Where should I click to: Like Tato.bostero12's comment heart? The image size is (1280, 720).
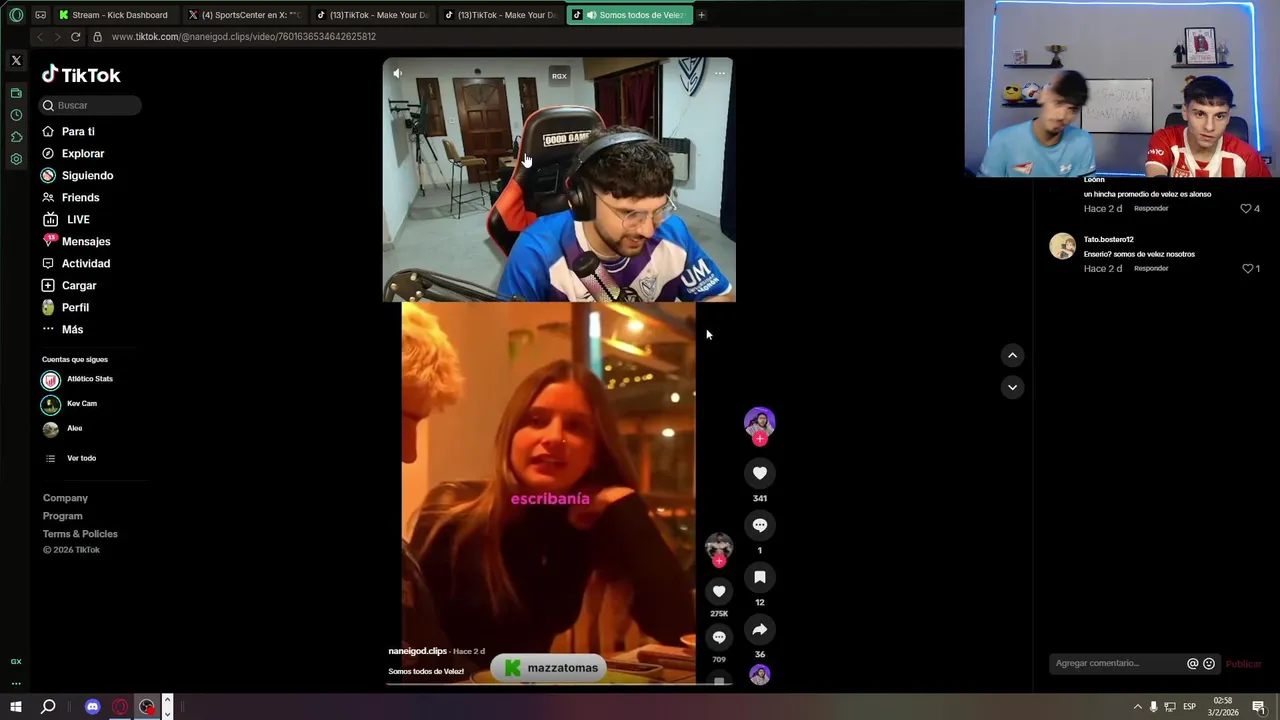[x=1247, y=269]
